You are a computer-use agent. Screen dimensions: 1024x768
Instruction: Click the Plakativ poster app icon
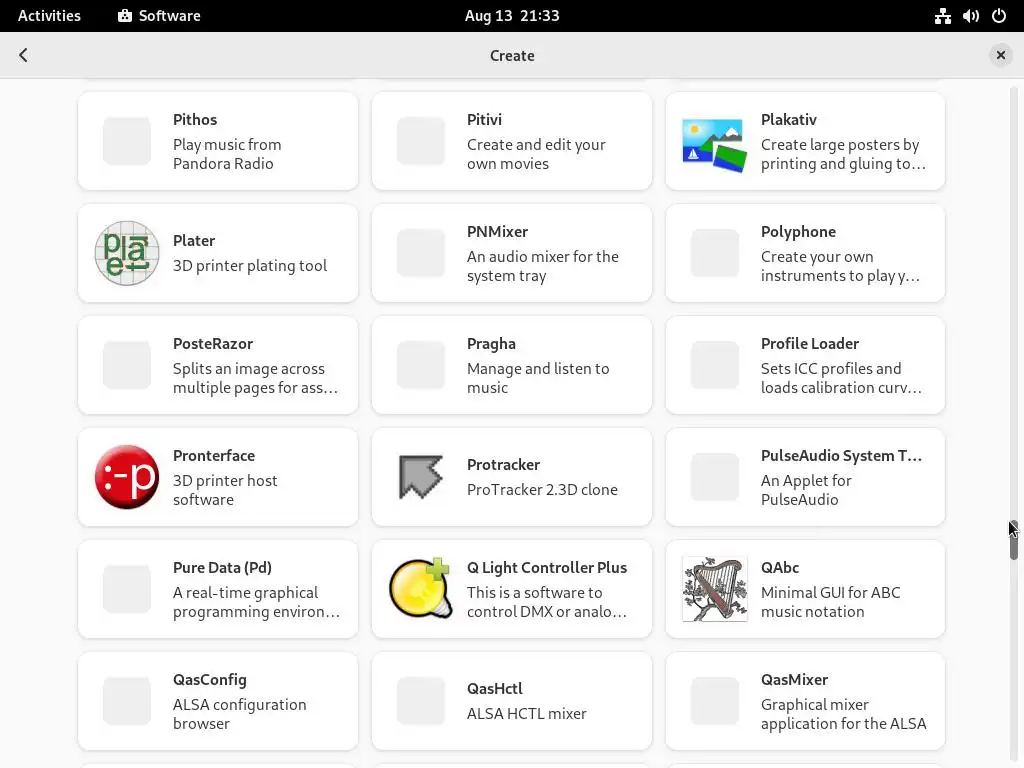[x=714, y=142]
